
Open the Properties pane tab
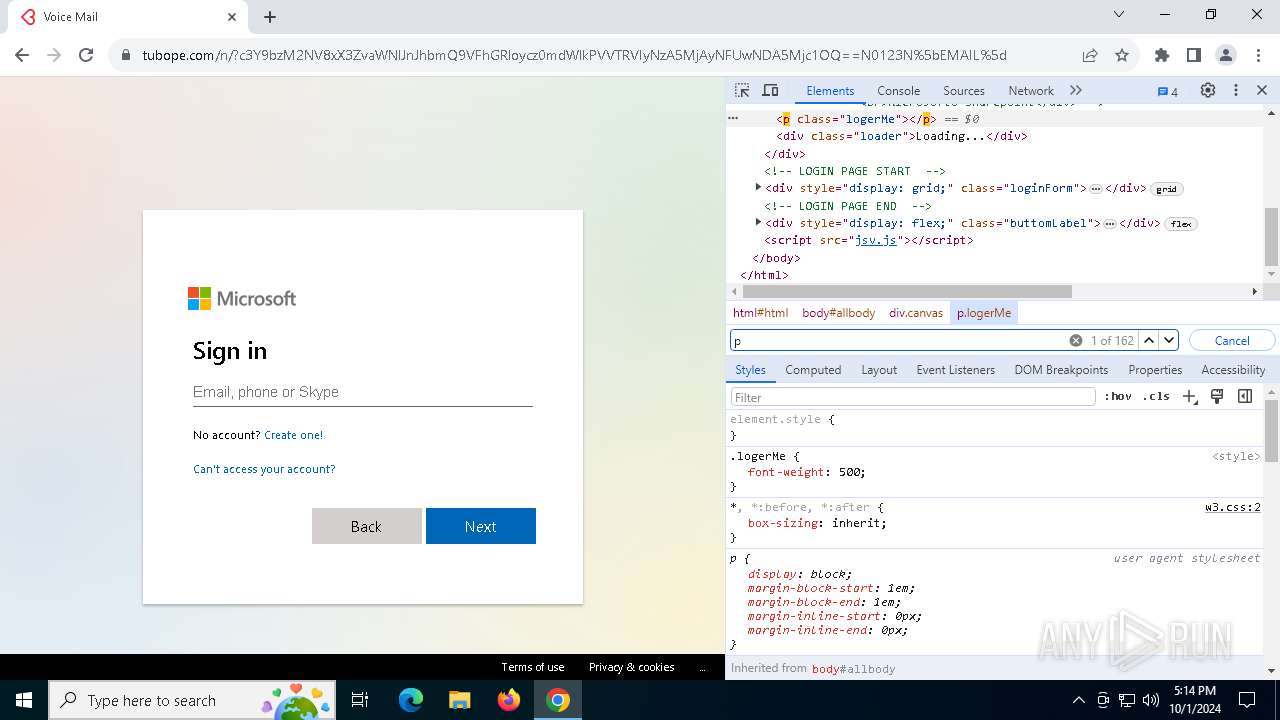click(x=1155, y=370)
